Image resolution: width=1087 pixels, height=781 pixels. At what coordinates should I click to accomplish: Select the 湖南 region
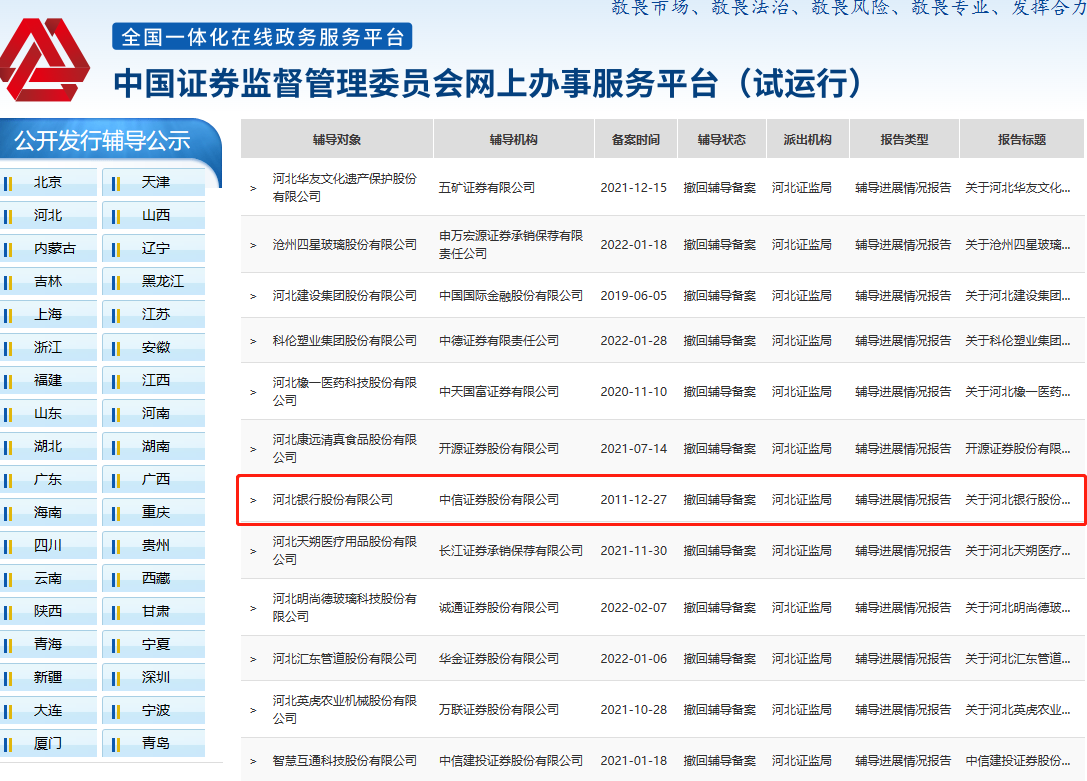[154, 446]
